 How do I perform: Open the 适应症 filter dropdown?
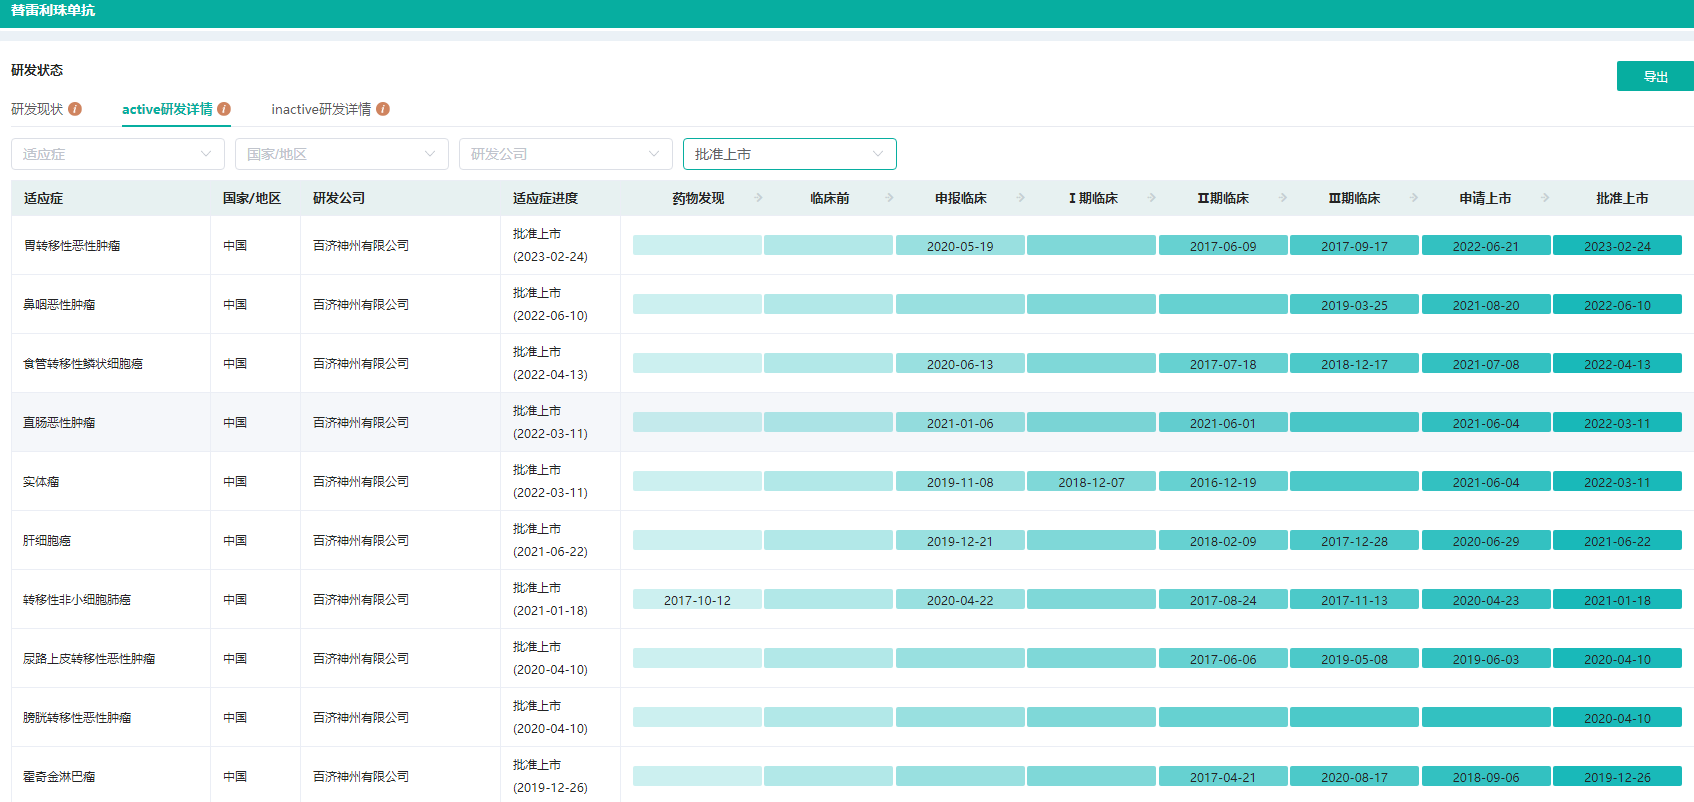[118, 154]
